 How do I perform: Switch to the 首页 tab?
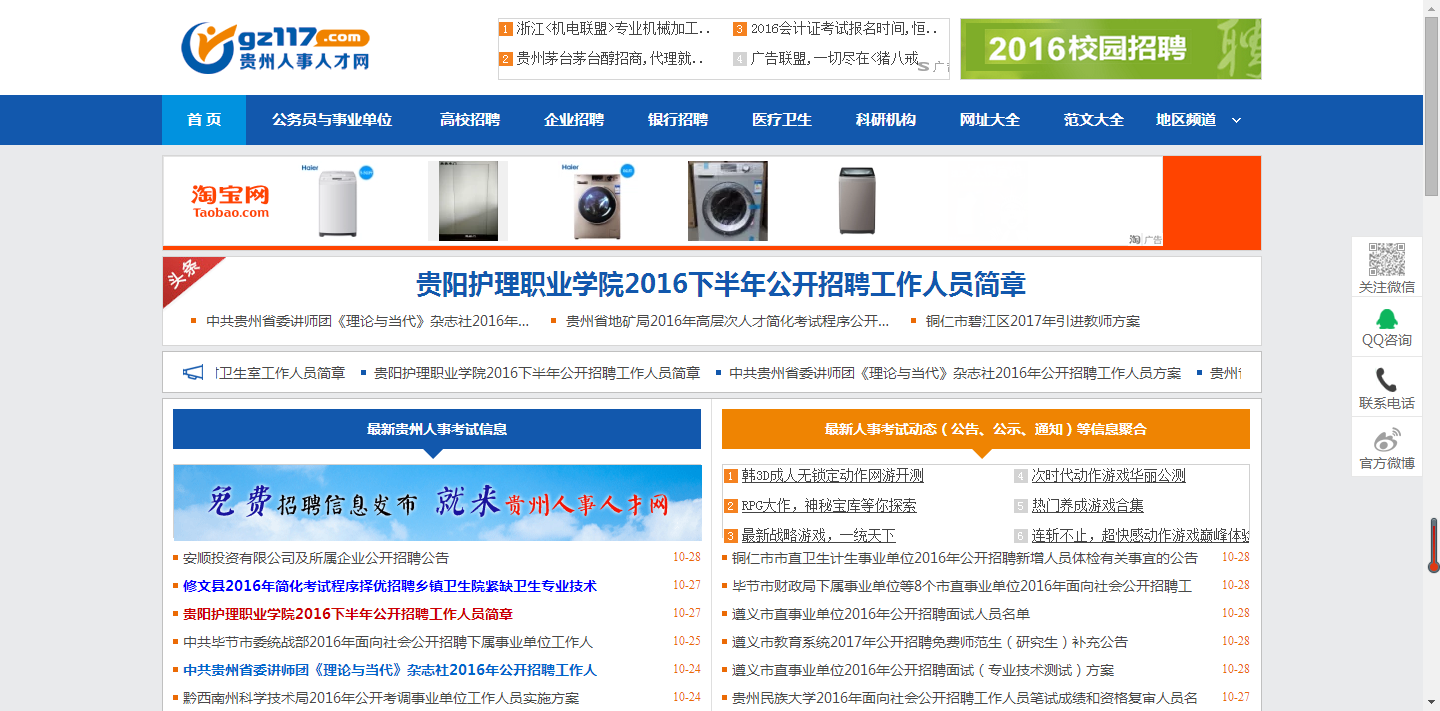(203, 120)
